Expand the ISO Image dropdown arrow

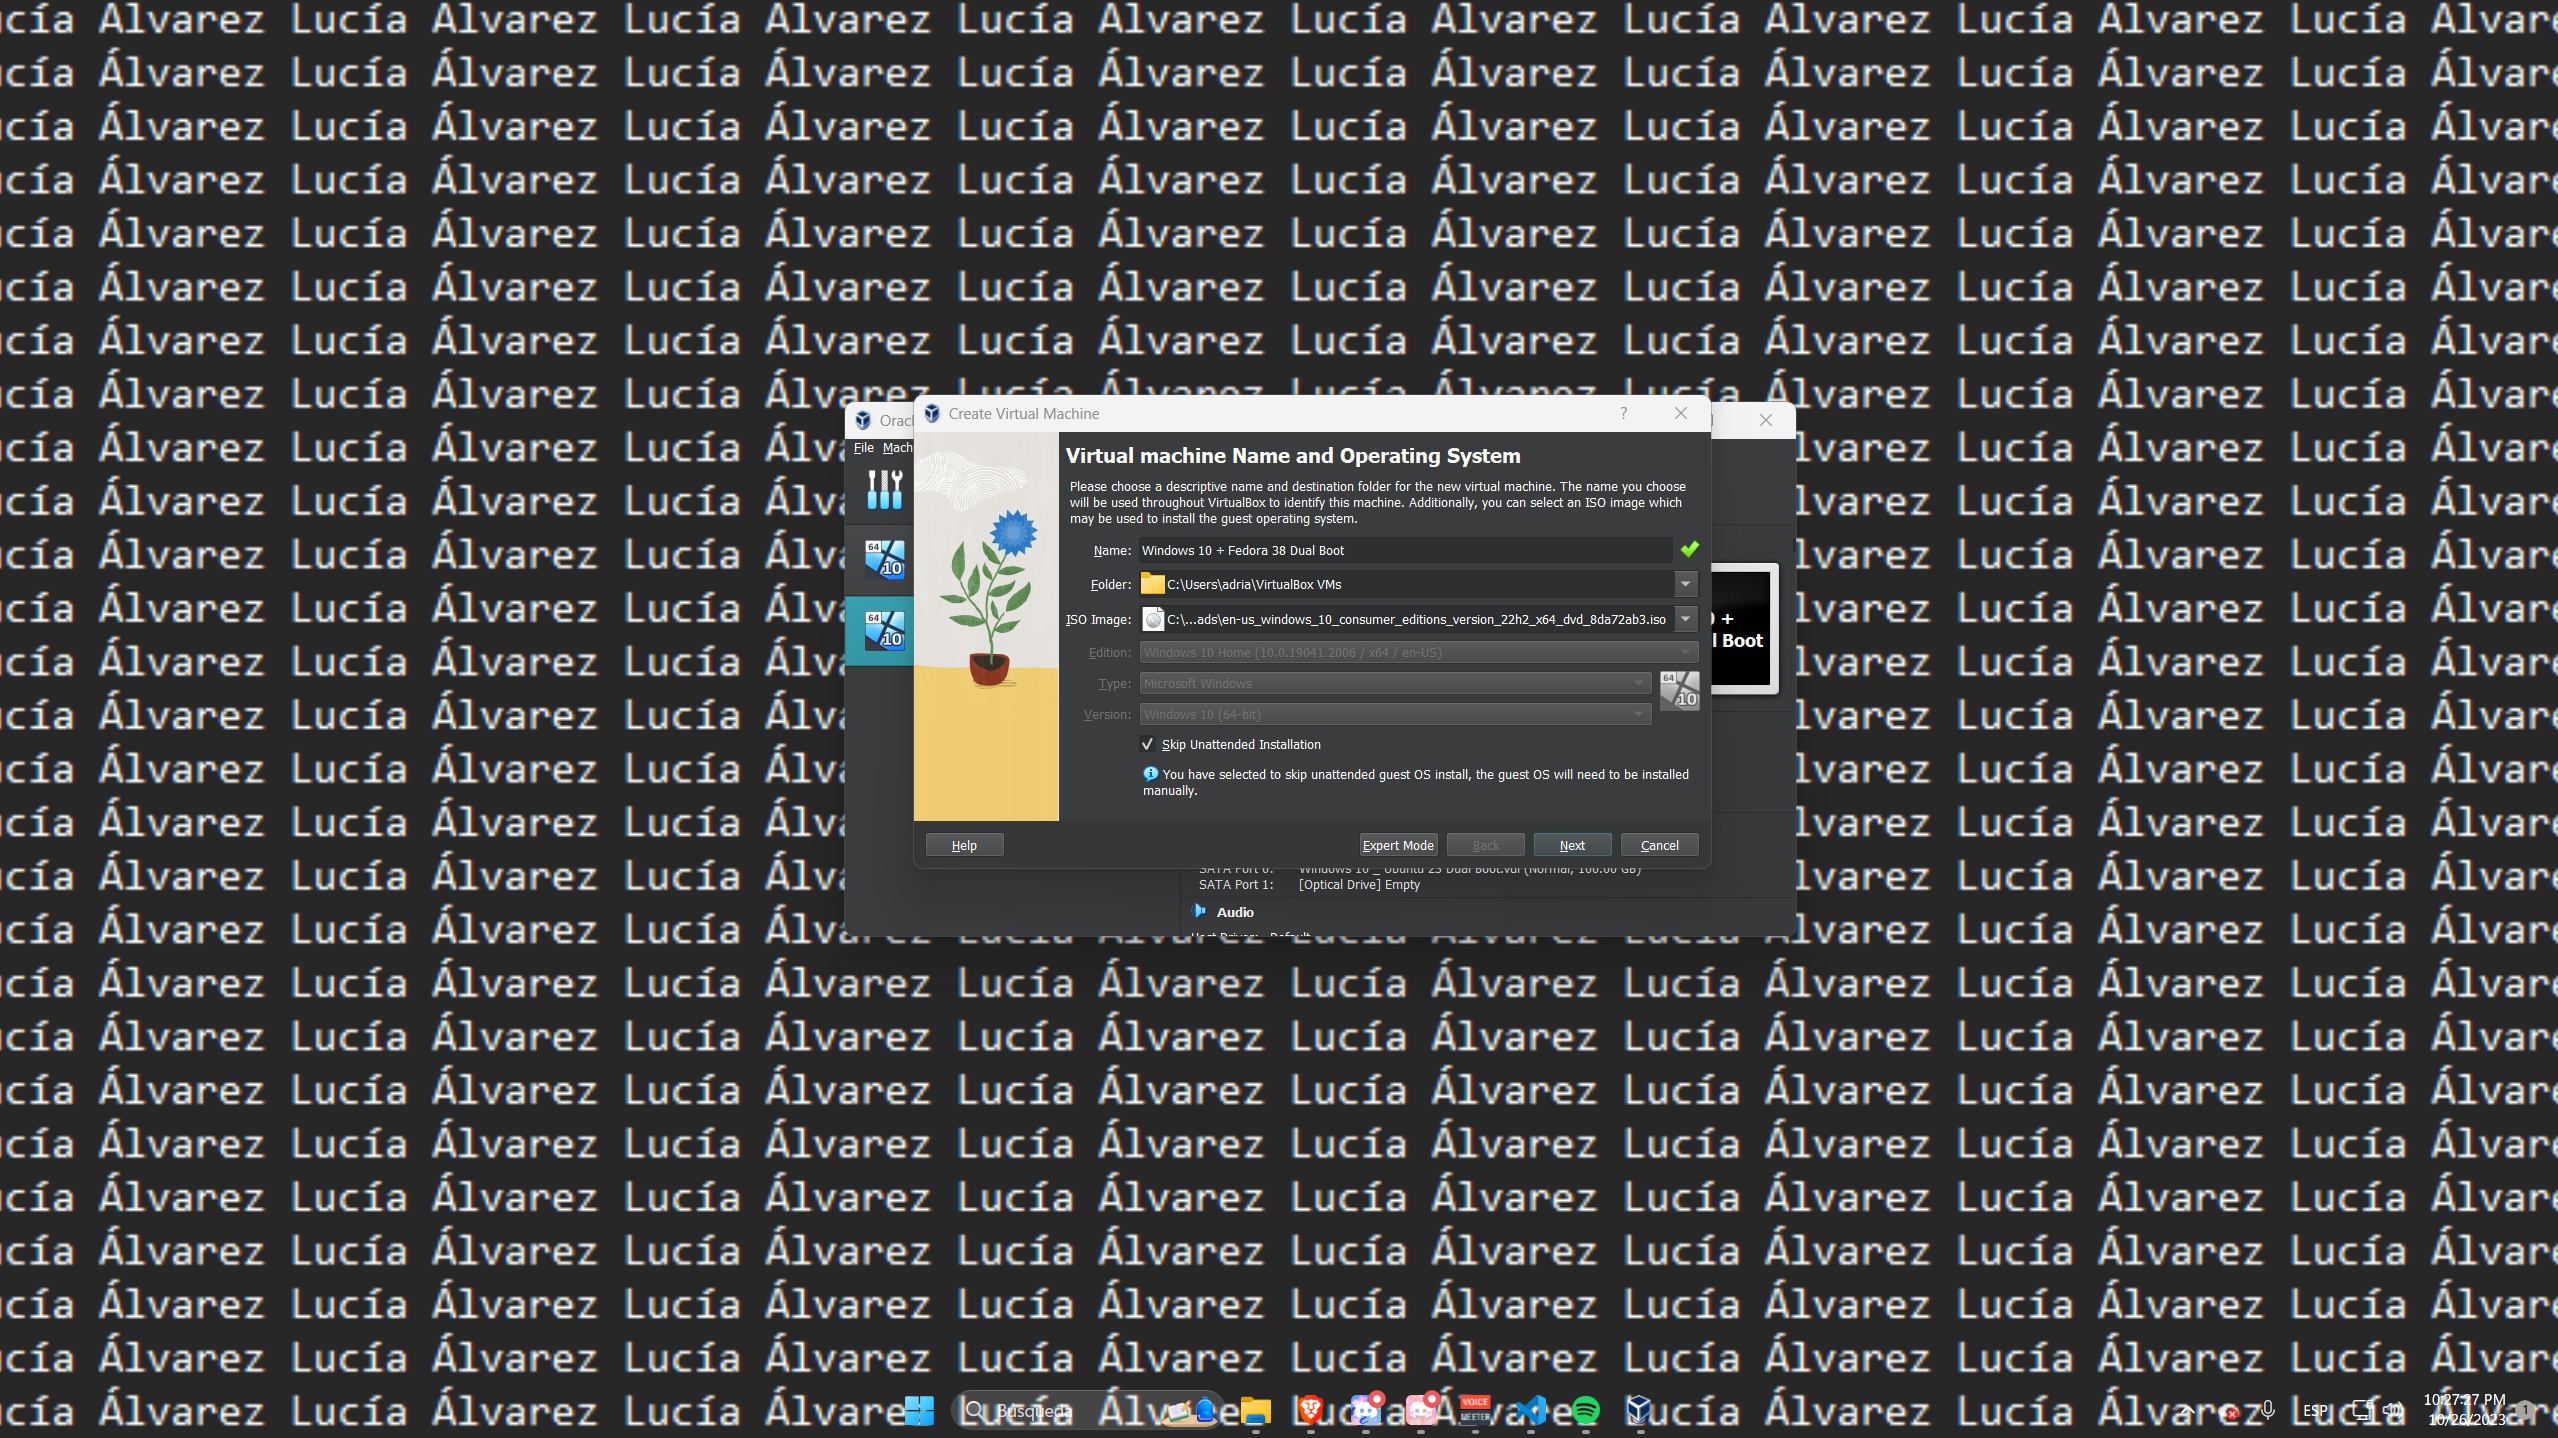pos(1685,619)
